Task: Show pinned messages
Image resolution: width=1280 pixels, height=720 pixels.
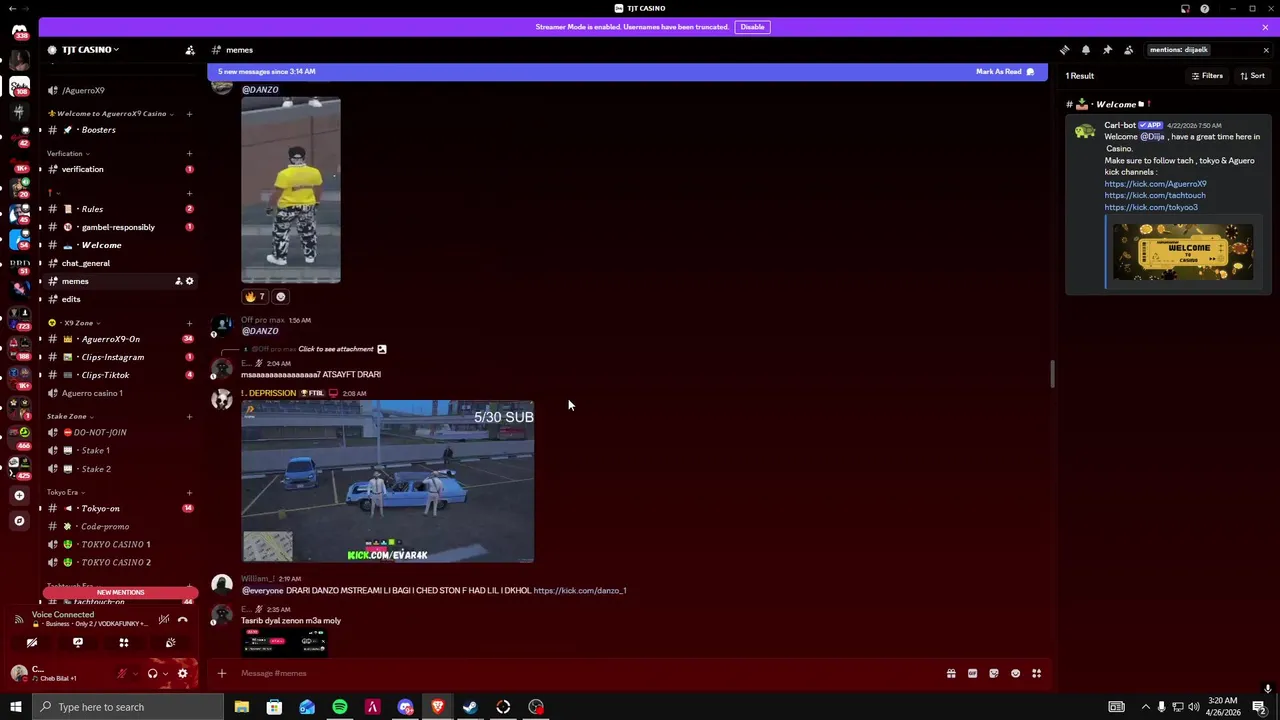Action: click(1107, 50)
